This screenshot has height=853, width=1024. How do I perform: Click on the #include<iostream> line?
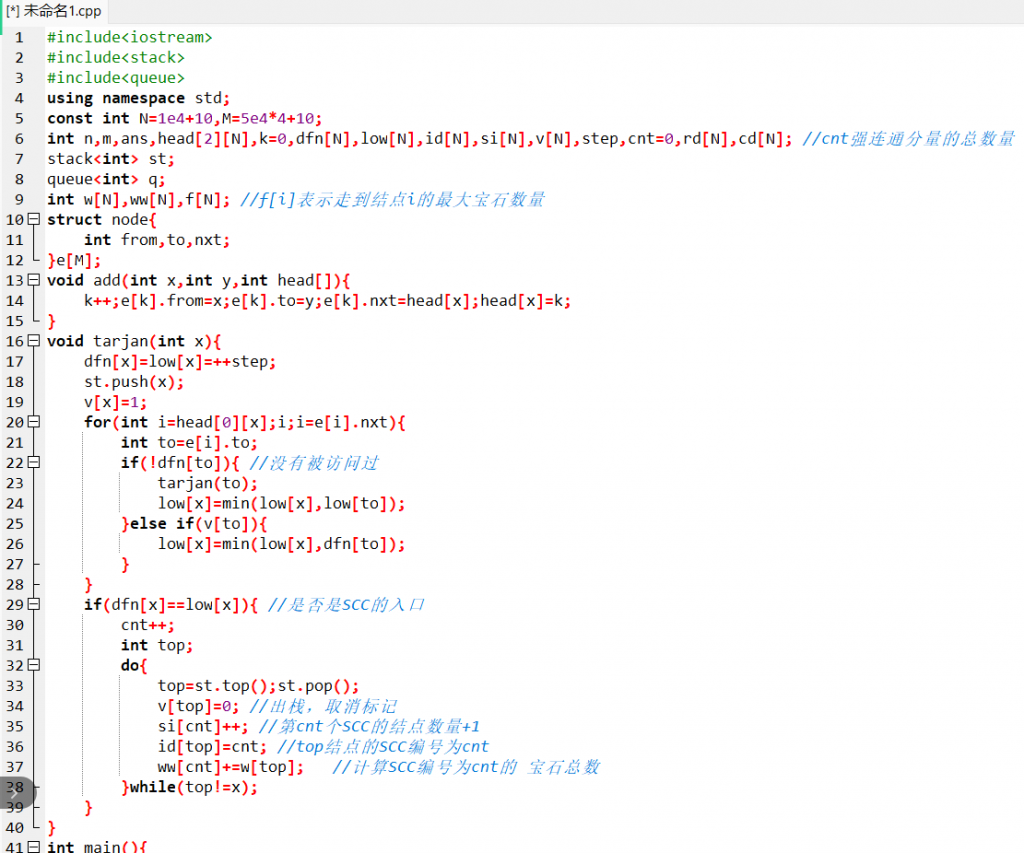tap(129, 37)
